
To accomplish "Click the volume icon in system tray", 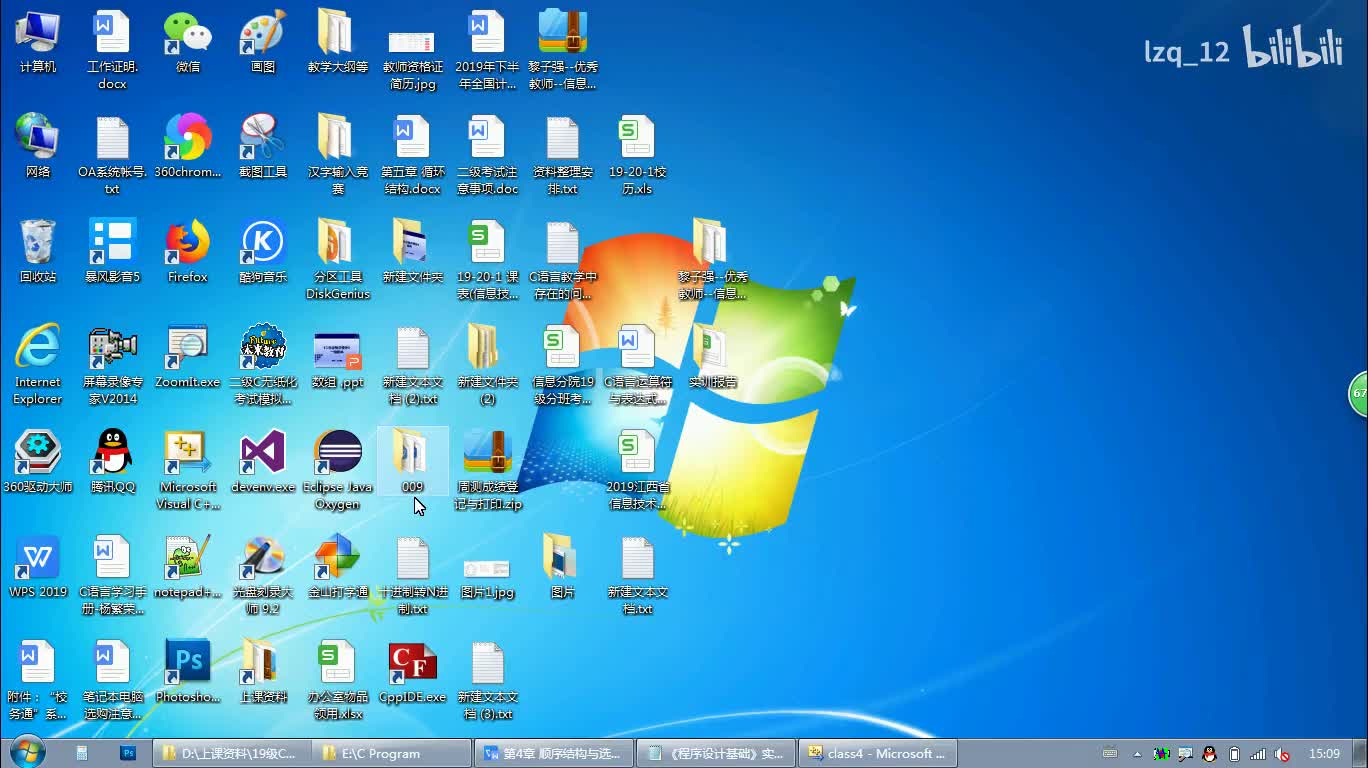I will tap(1282, 754).
